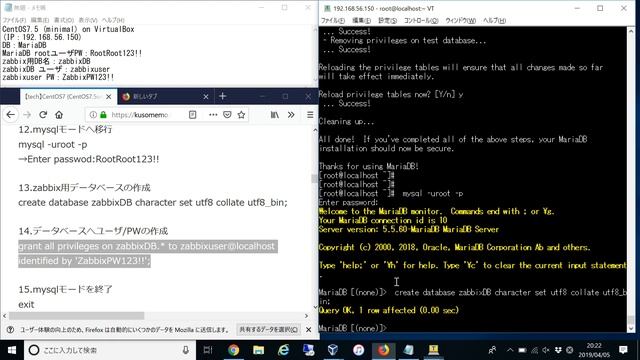640x360 pixels.
Task: Show site information icon in address bar
Action: coord(93,115)
